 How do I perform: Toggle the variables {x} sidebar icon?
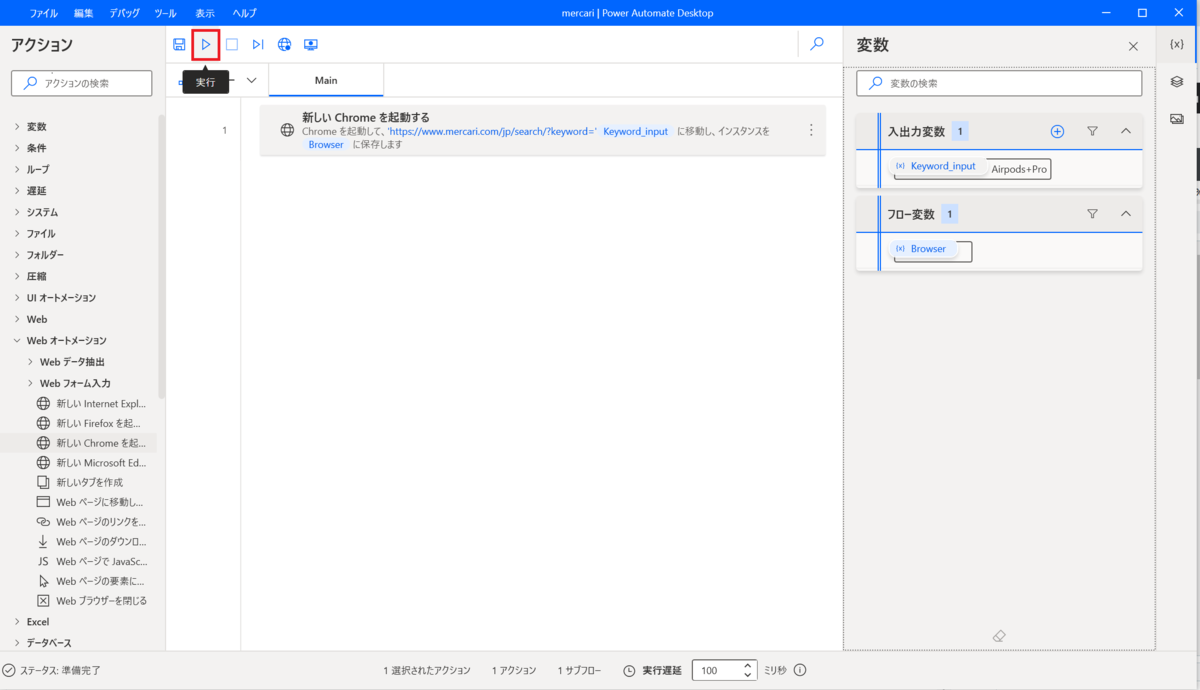pyautogui.click(x=1177, y=44)
